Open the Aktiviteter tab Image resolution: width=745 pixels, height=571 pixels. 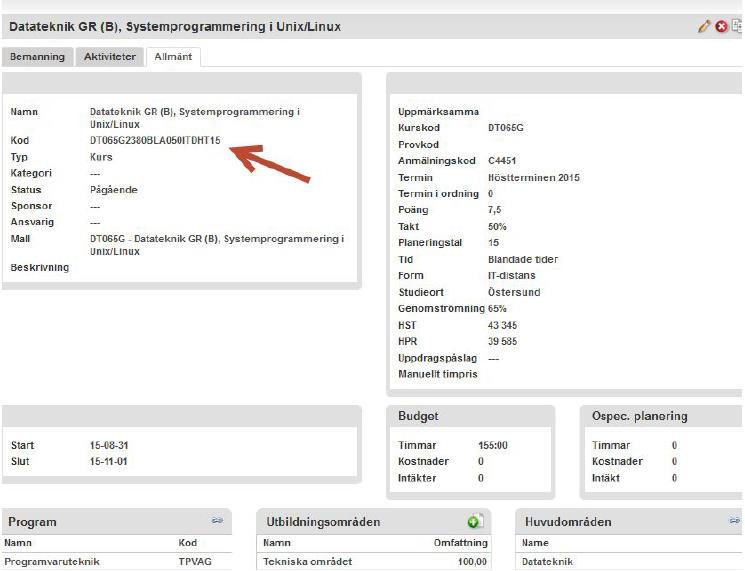click(110, 57)
